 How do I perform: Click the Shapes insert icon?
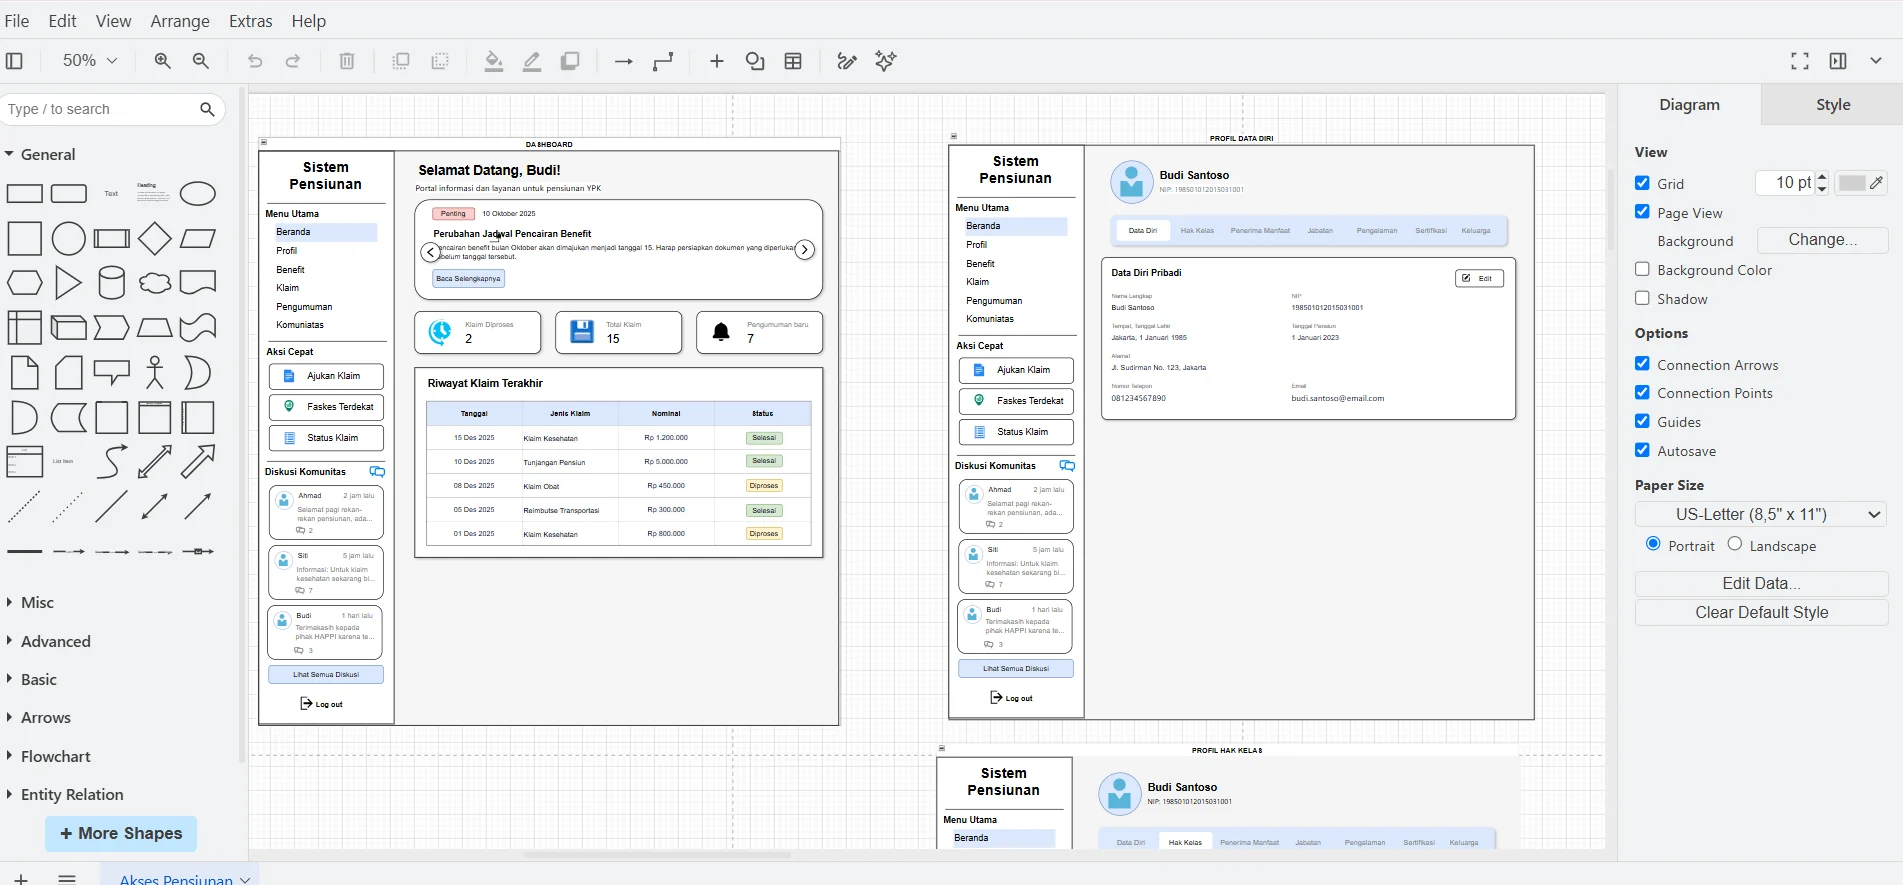755,61
